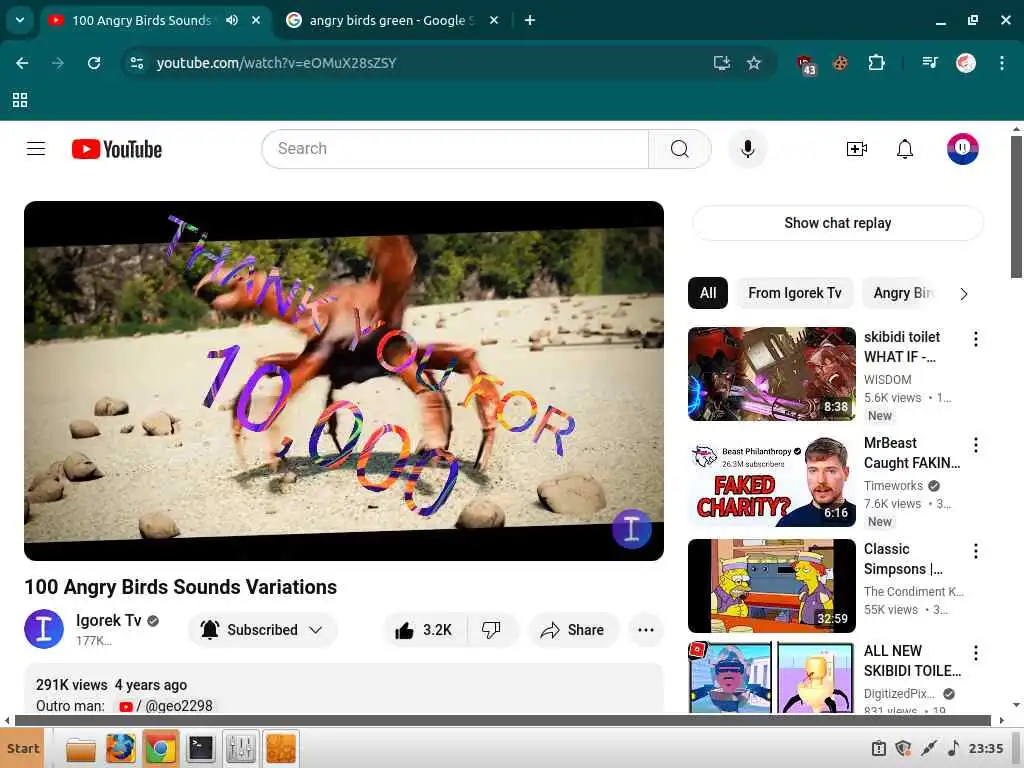Select the From Igorek Tv chip

(795, 293)
